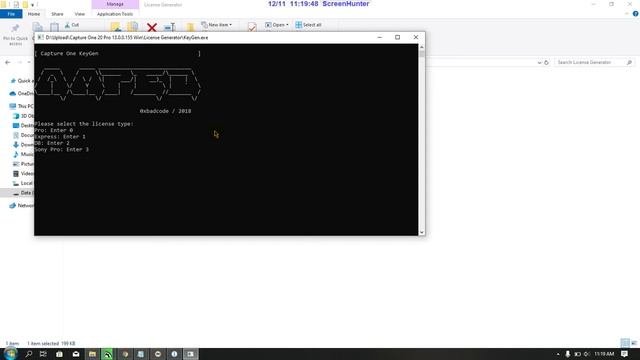Click the KeyGen console window system icon
Image resolution: width=640 pixels, height=360 pixels.
[x=40, y=37]
